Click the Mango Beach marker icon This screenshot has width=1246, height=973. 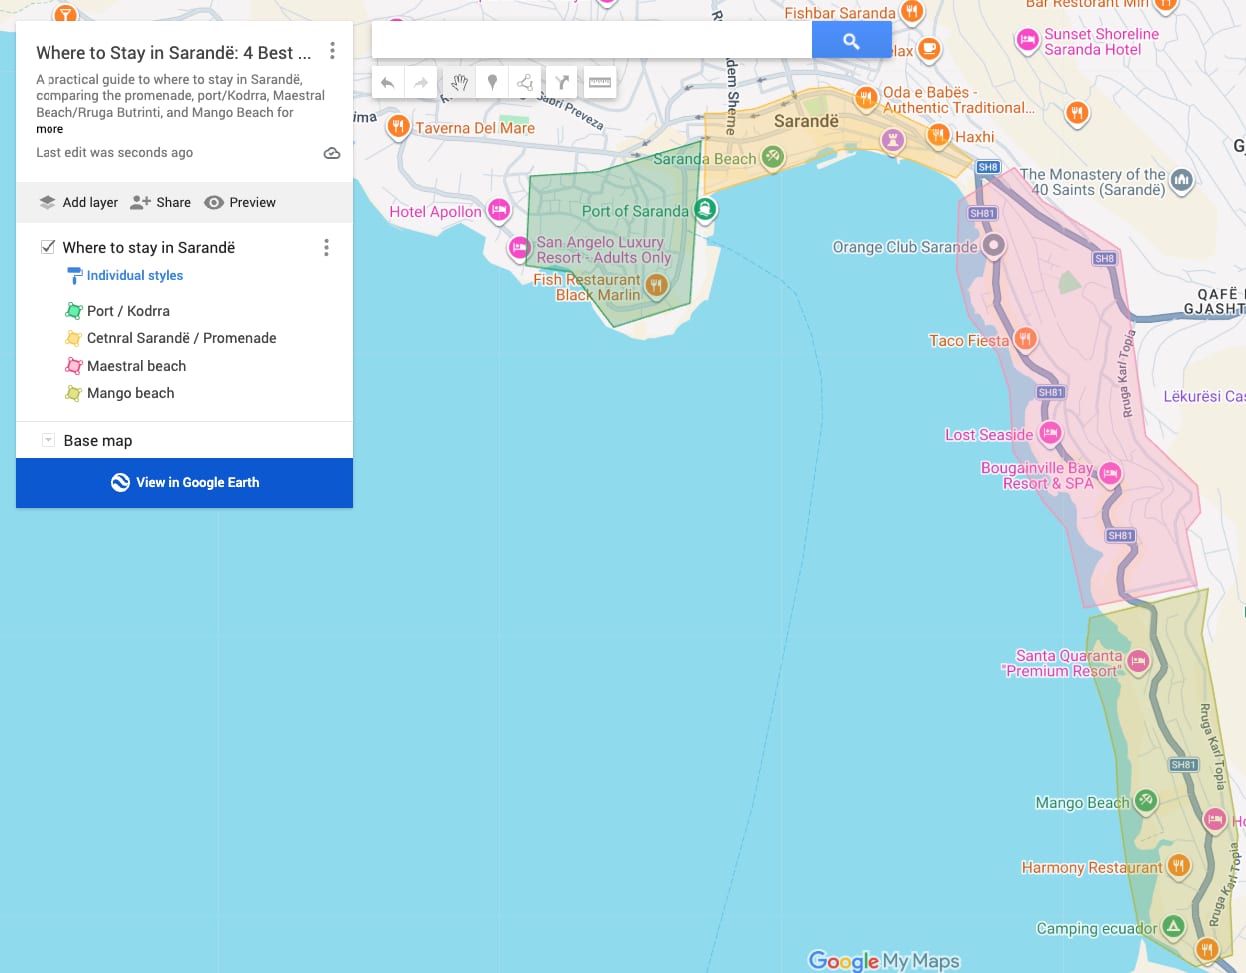point(1146,800)
